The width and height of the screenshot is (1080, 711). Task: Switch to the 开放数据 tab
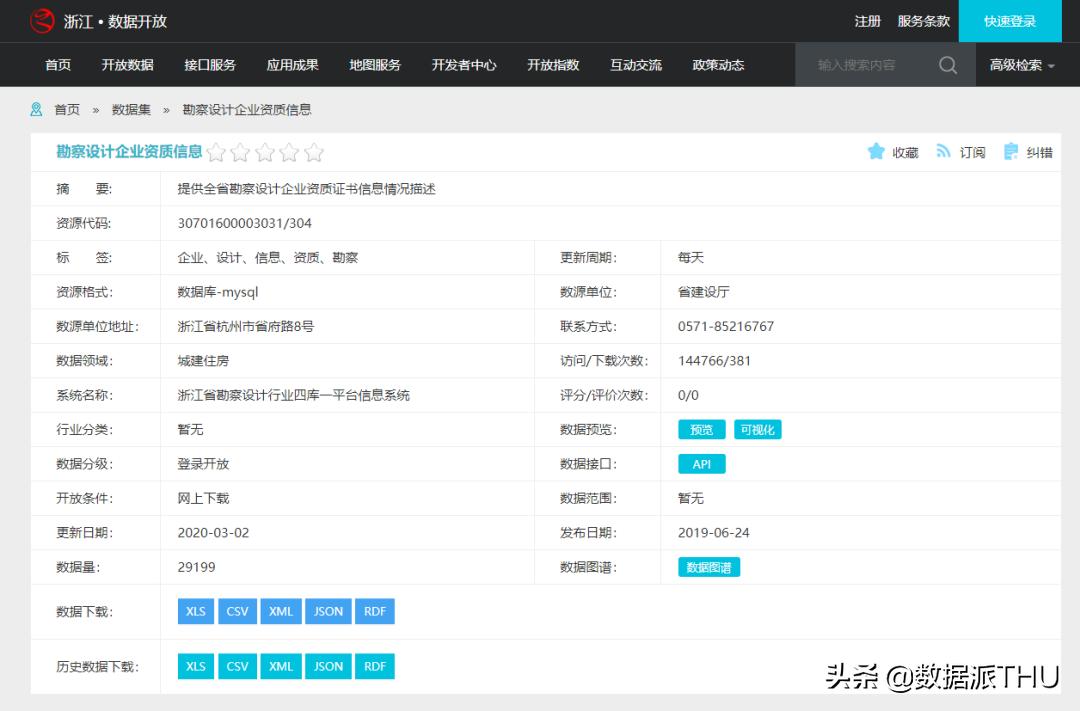click(x=127, y=64)
